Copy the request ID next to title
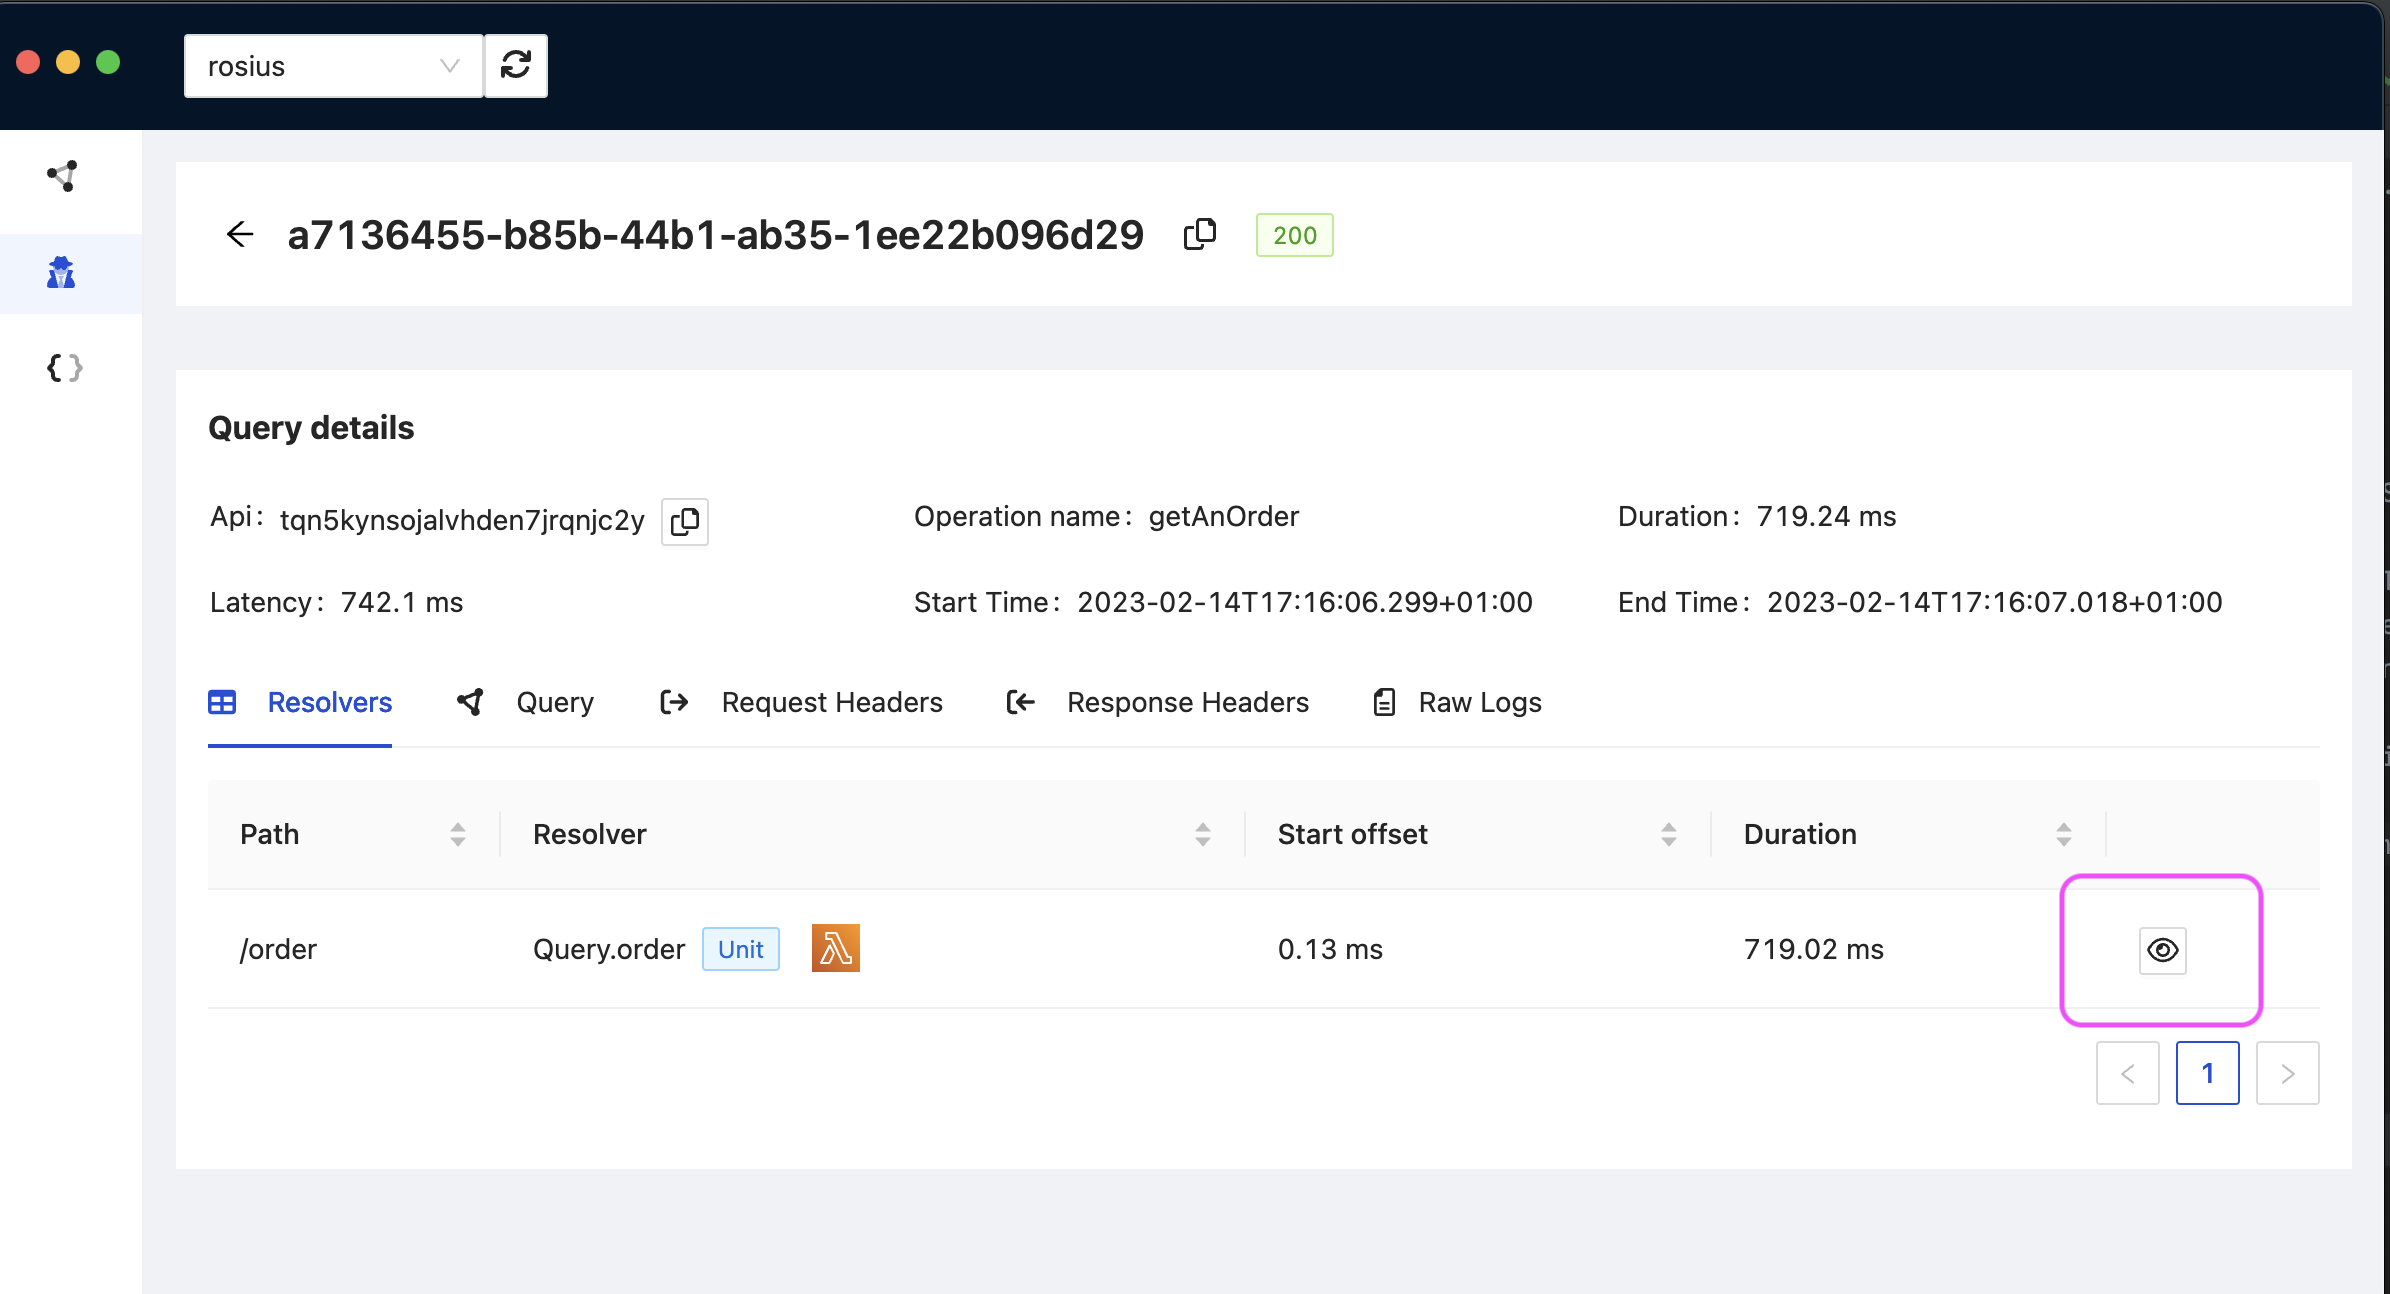The height and width of the screenshot is (1294, 2390). pos(1200,235)
